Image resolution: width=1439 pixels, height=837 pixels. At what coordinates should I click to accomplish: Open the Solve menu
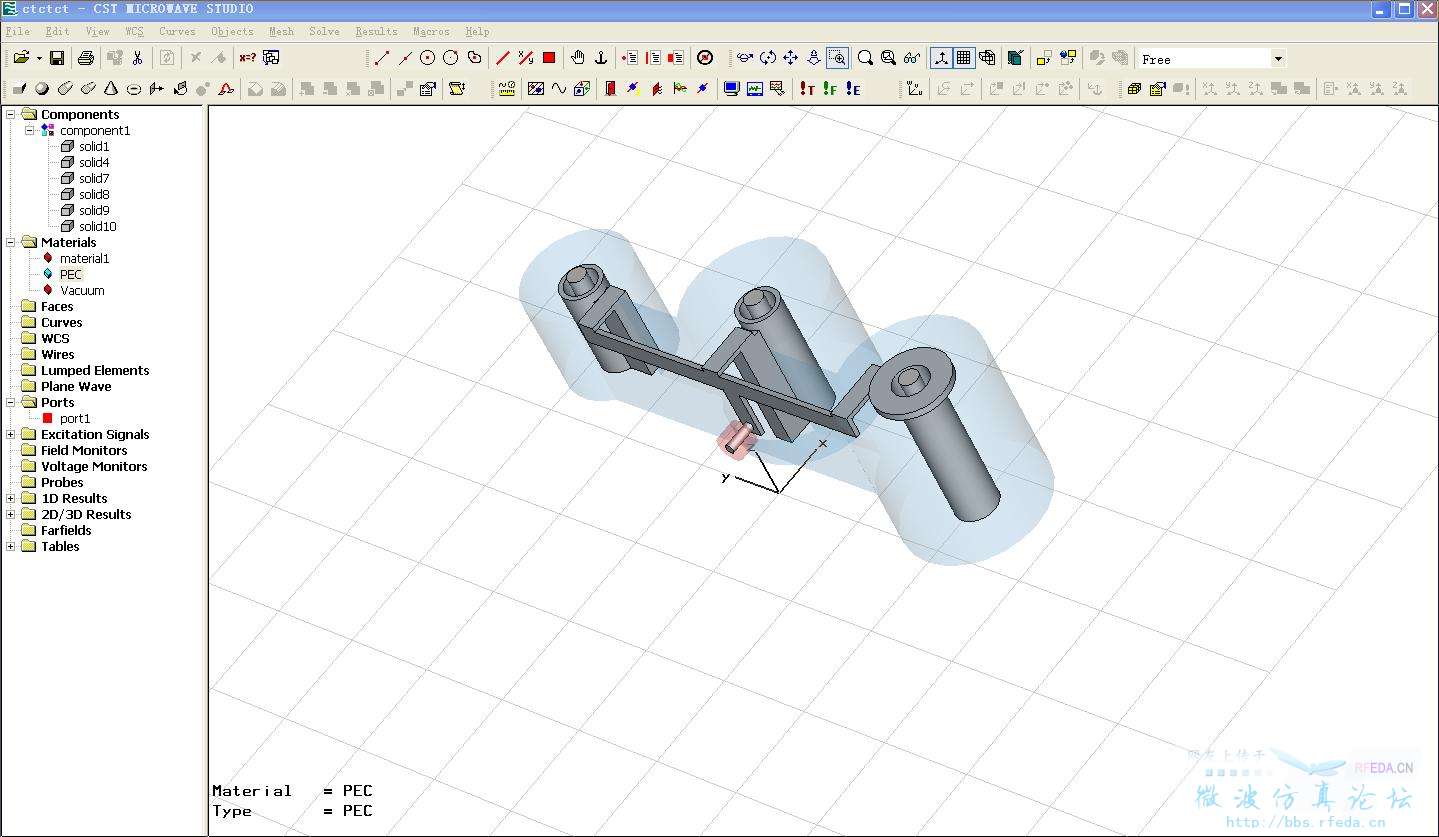[x=324, y=31]
